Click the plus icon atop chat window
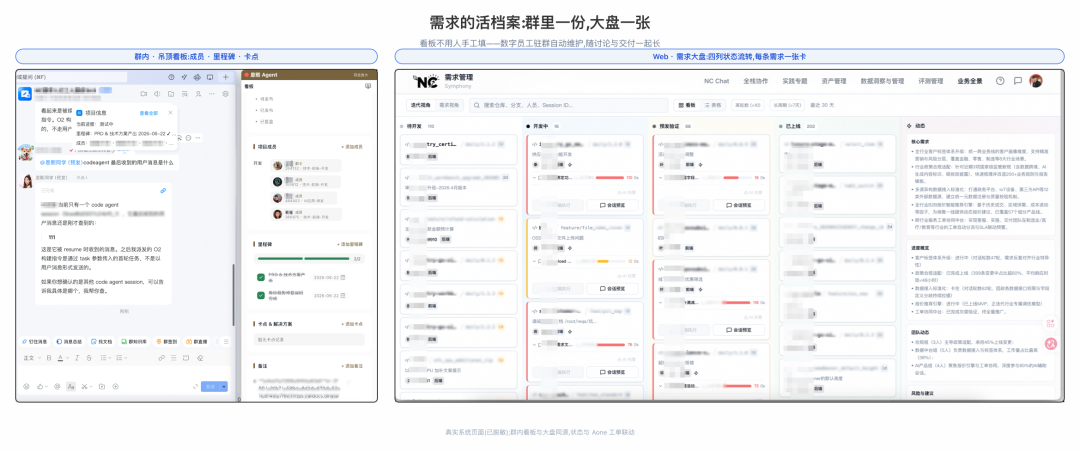1080x453 pixels. coord(225,77)
